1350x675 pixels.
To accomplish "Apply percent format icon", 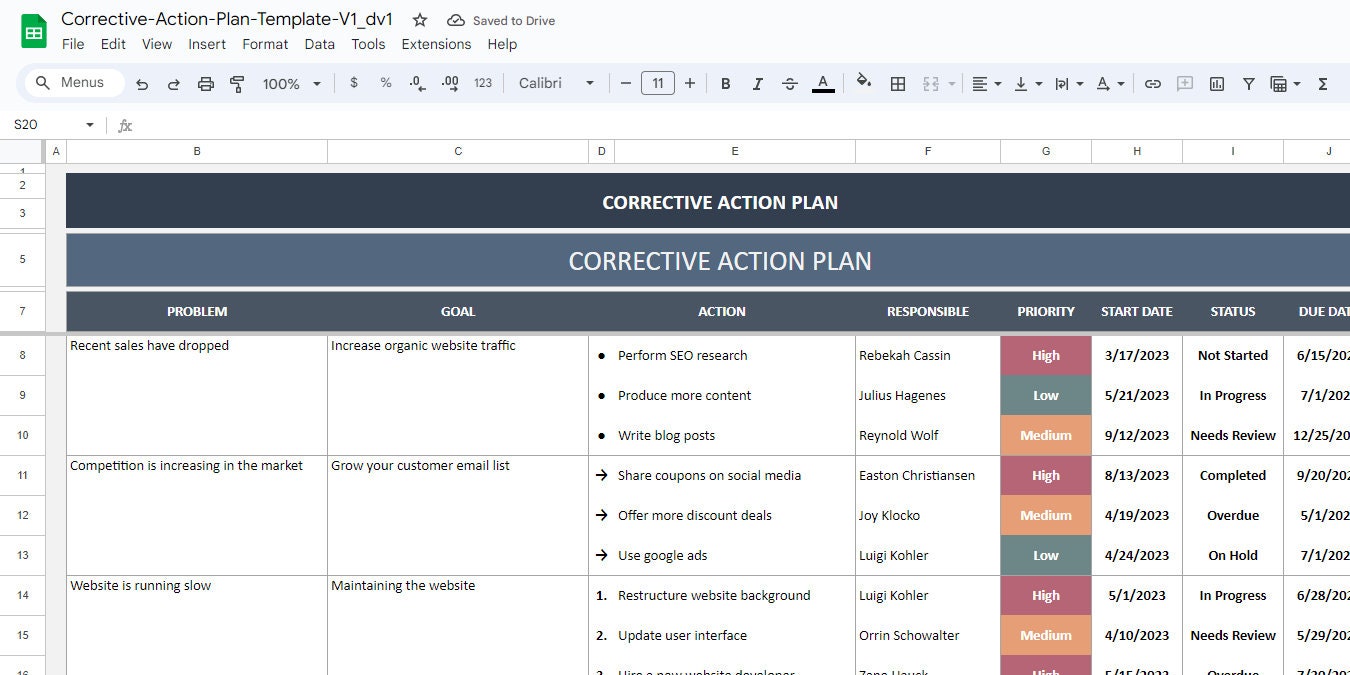I will click(x=386, y=83).
